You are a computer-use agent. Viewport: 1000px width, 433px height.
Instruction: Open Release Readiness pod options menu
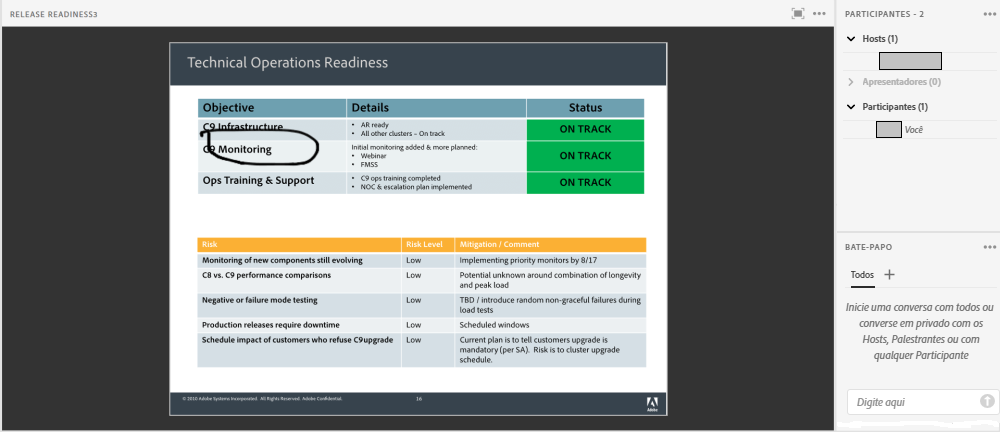820,13
